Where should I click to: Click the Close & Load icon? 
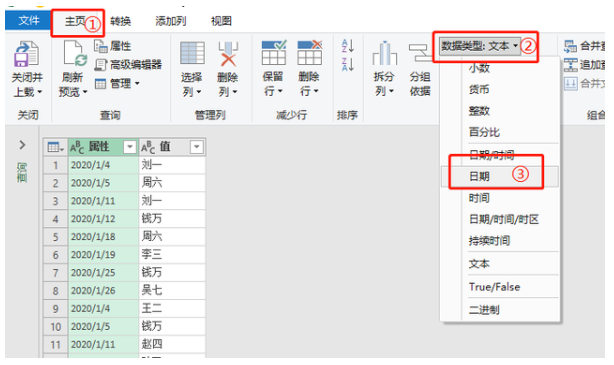pyautogui.click(x=27, y=54)
